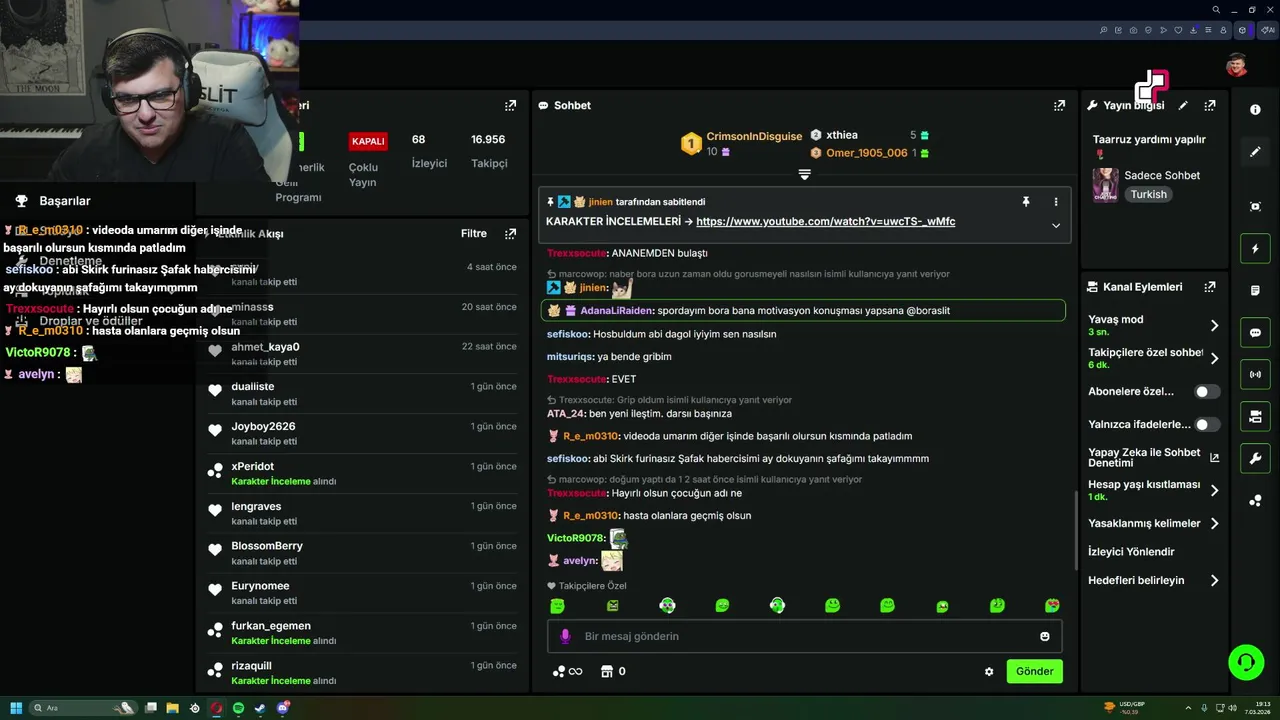Pop out the Kanal Eylemleri panel
Image resolution: width=1280 pixels, height=720 pixels.
pyautogui.click(x=1210, y=287)
